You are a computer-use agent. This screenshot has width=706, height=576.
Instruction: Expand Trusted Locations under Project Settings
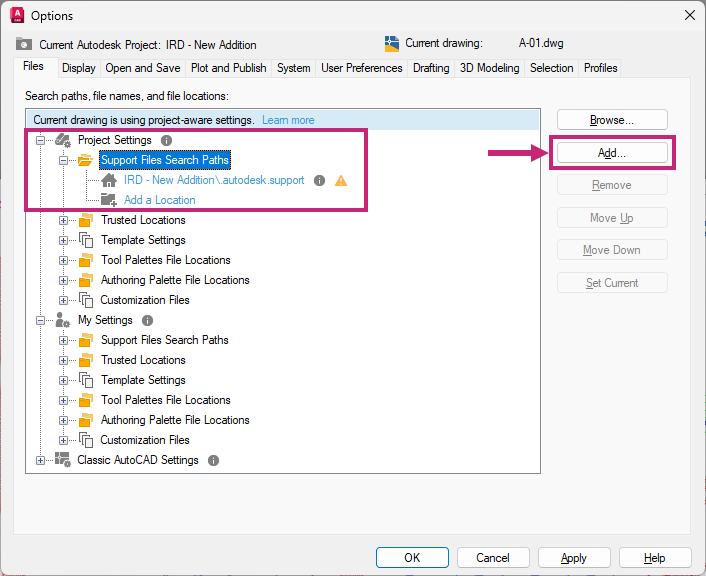[x=63, y=221]
